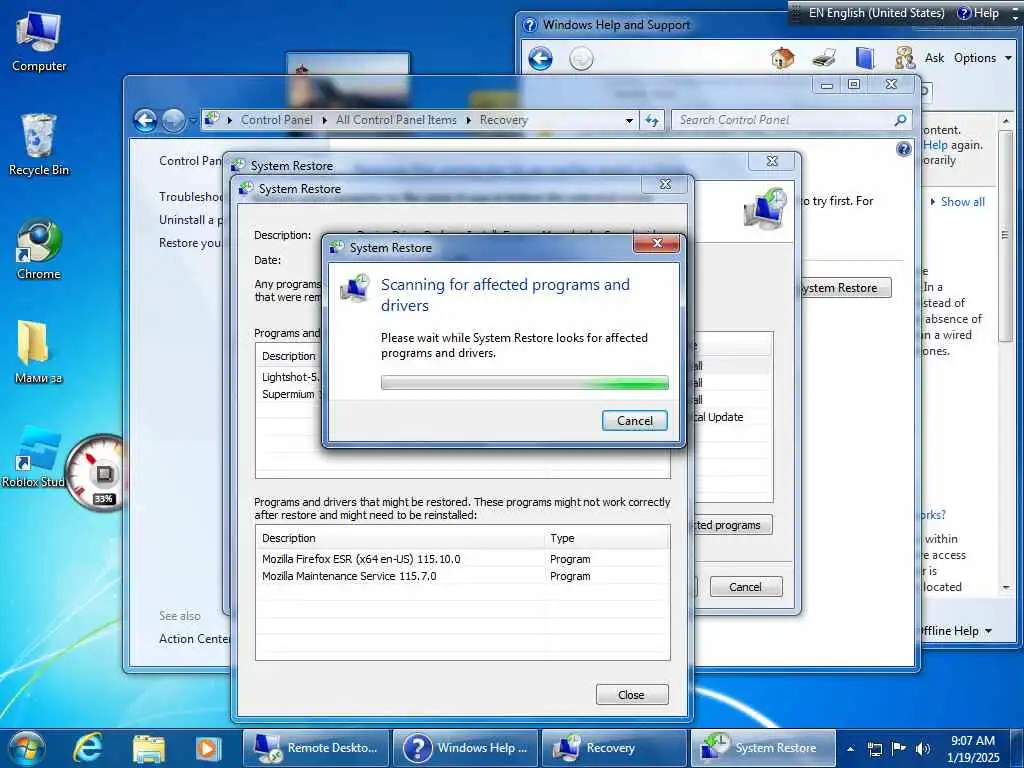Open EN English language bar selector
Screen dimensions: 1024x768
click(875, 13)
